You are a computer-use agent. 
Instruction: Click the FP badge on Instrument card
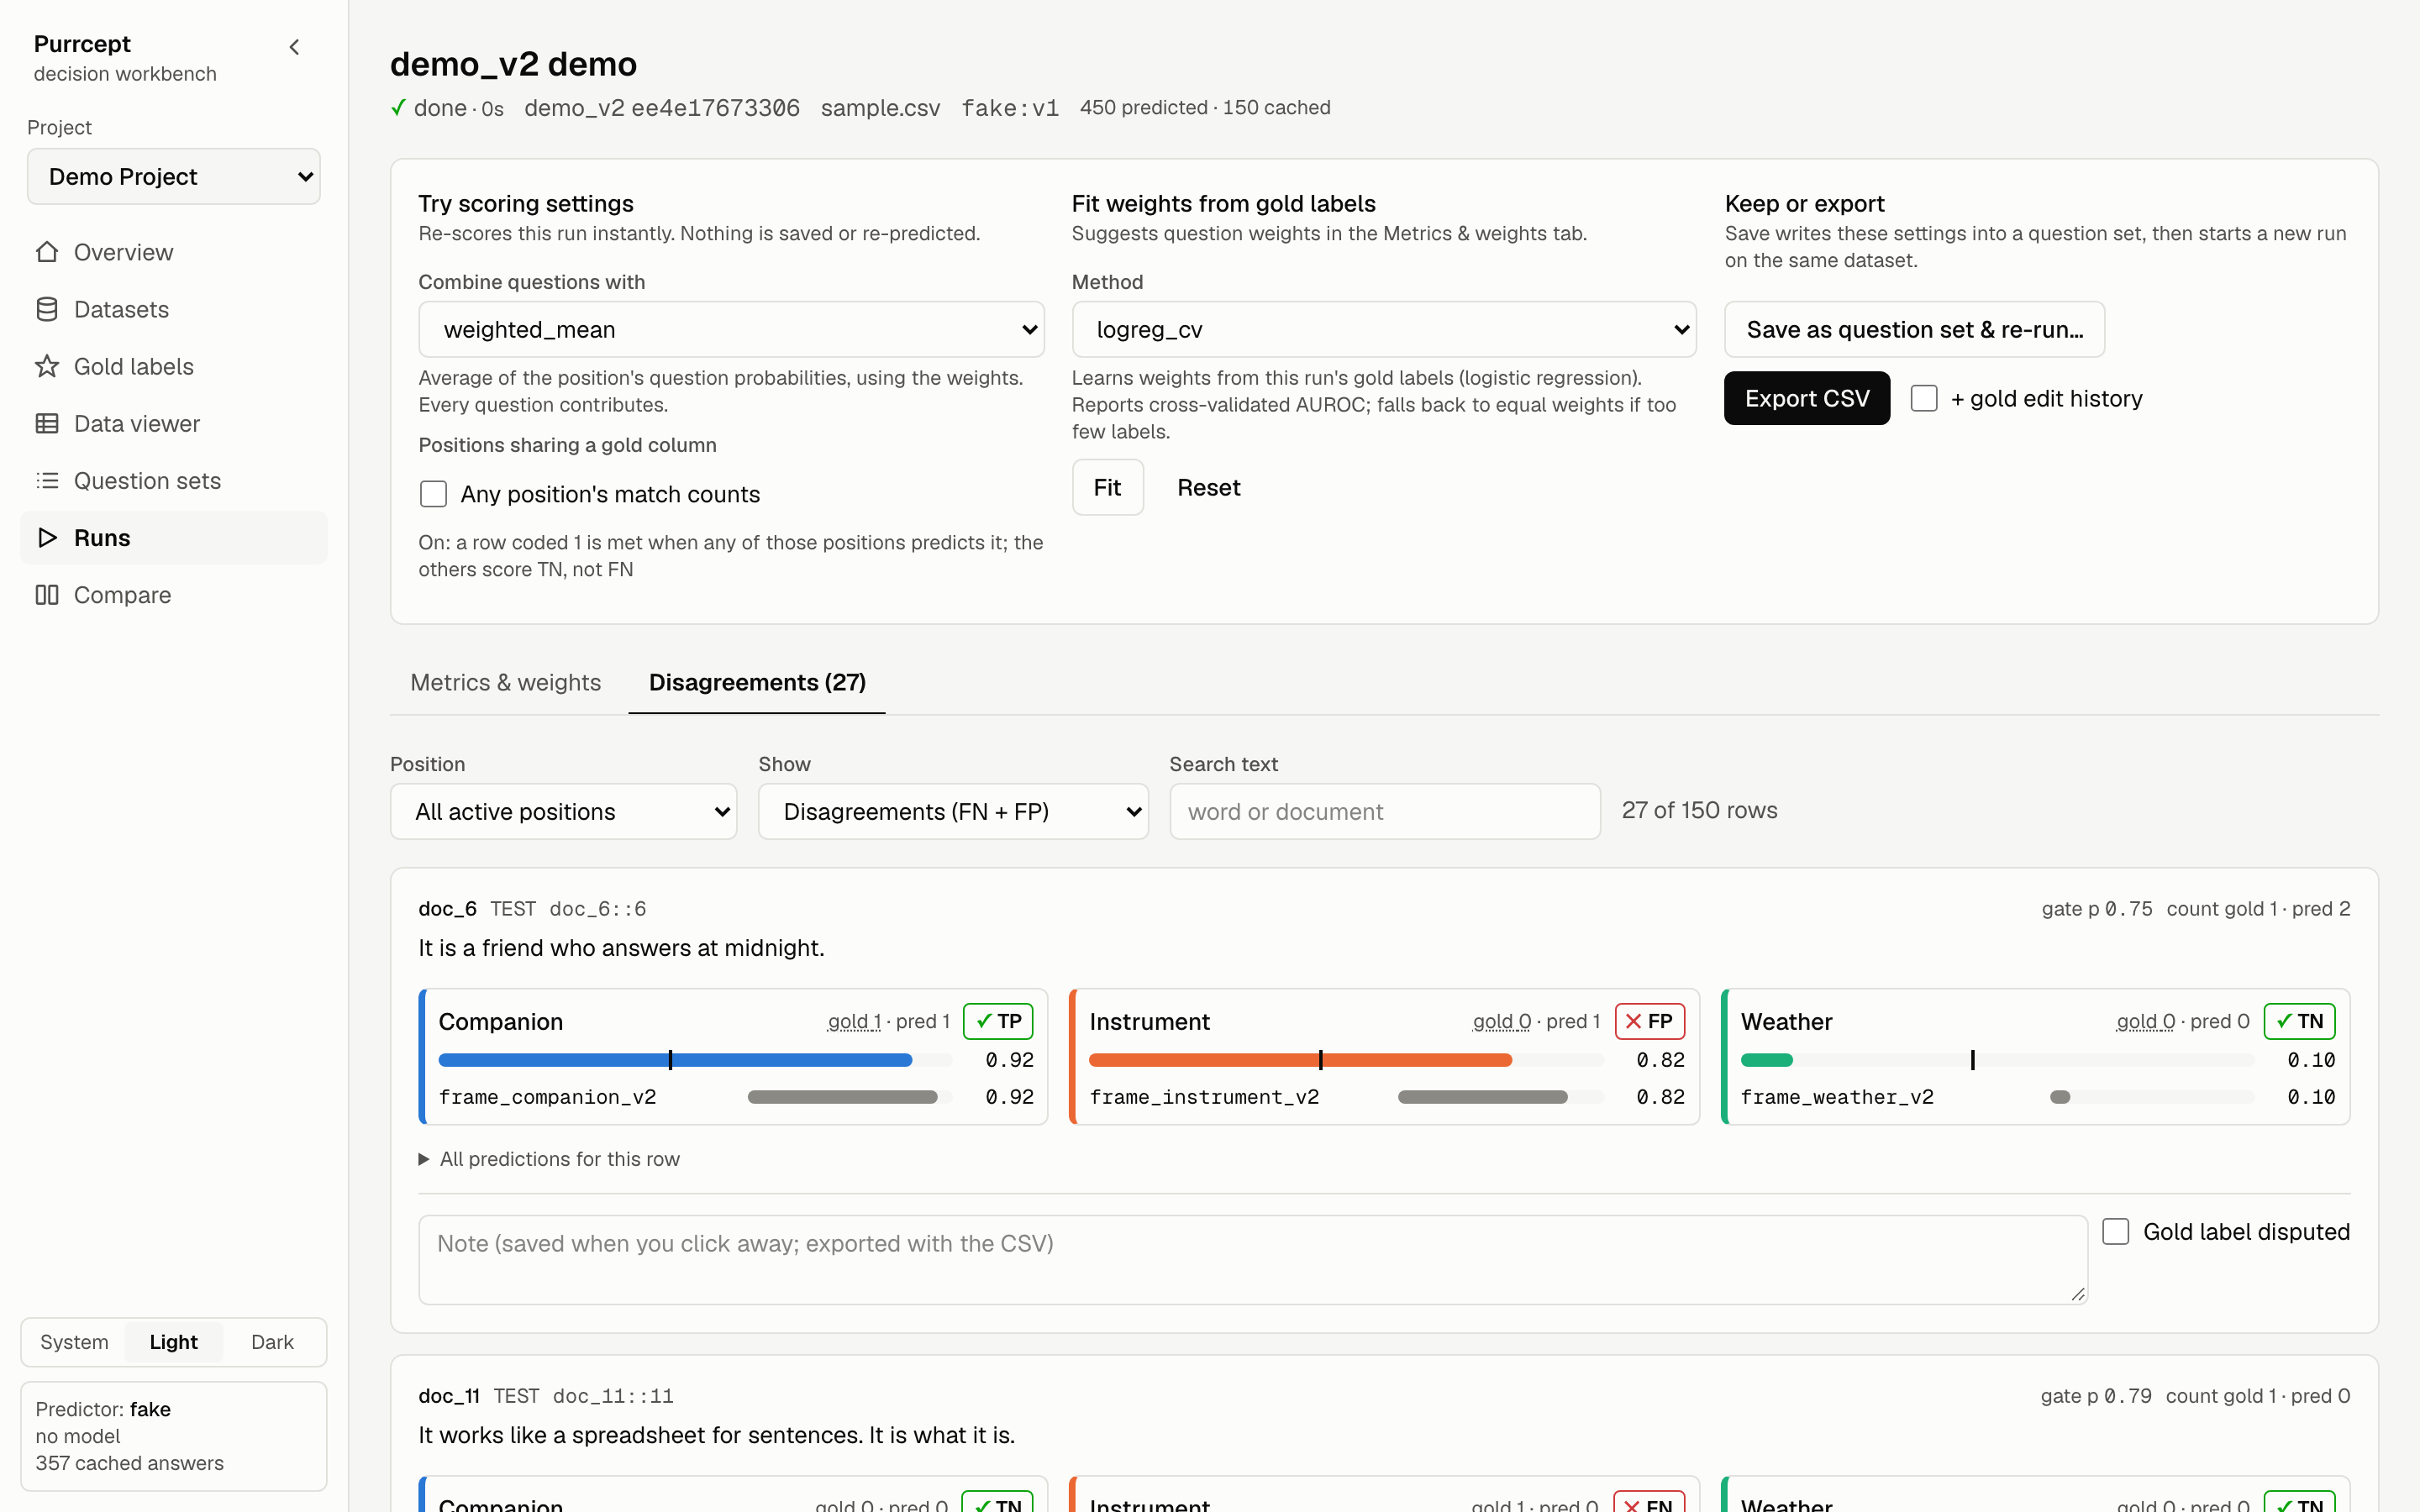click(x=1649, y=1021)
